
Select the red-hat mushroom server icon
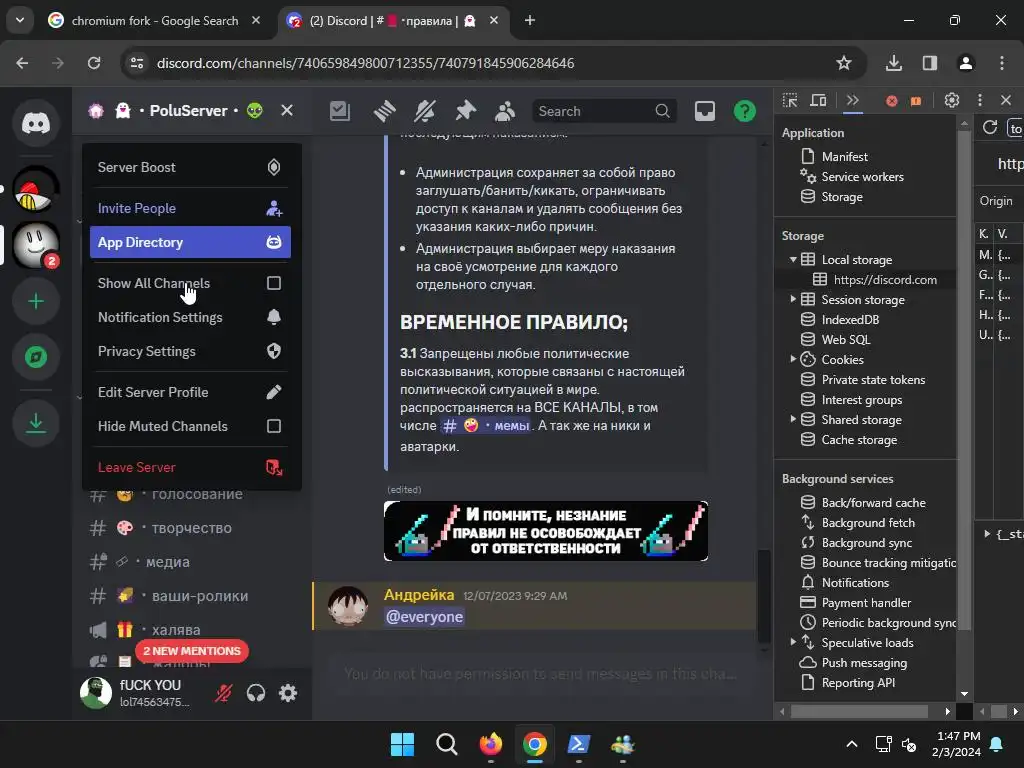click(x=36, y=189)
